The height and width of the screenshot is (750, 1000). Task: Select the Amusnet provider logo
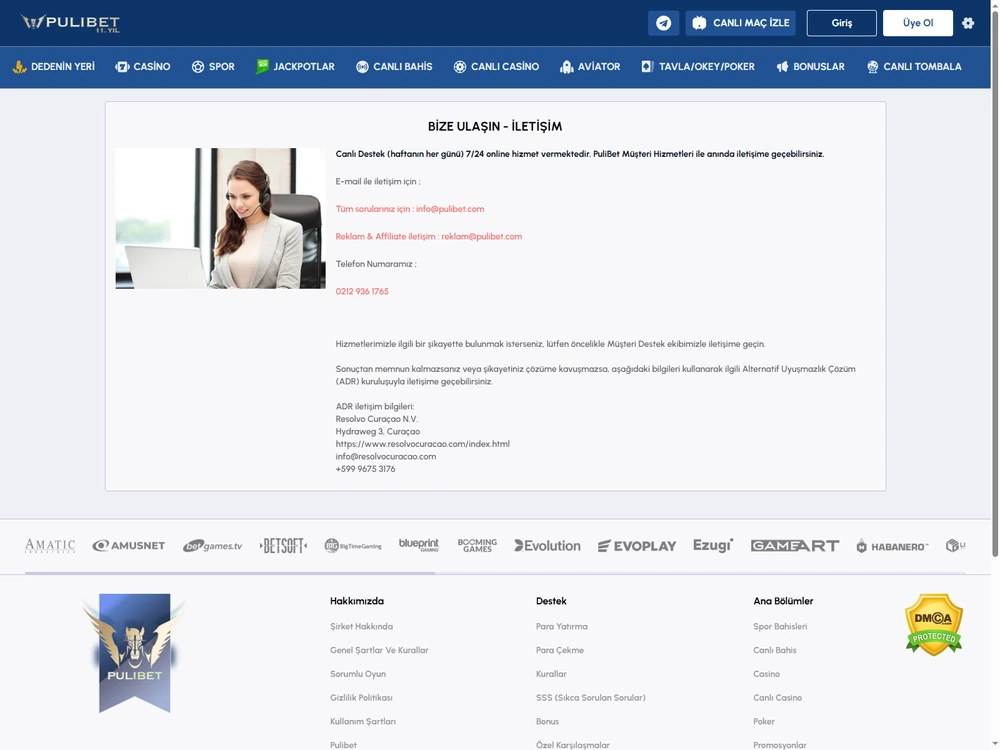click(x=129, y=546)
